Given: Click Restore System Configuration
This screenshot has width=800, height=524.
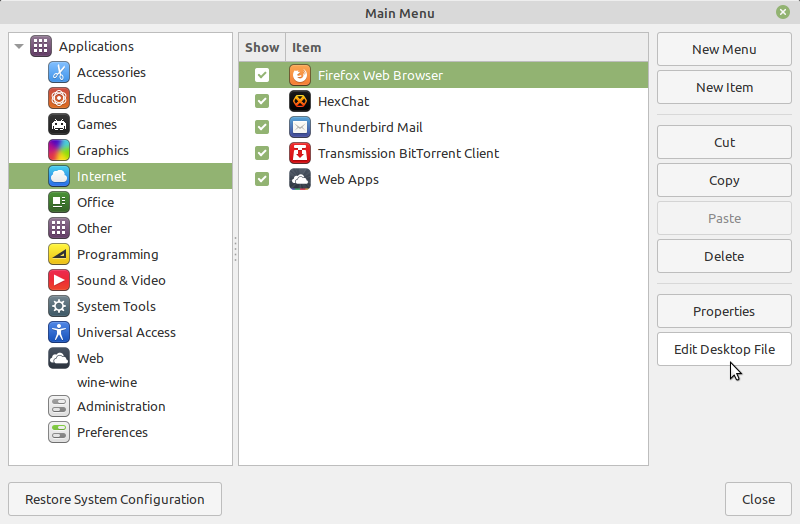Looking at the screenshot, I should coord(115,499).
